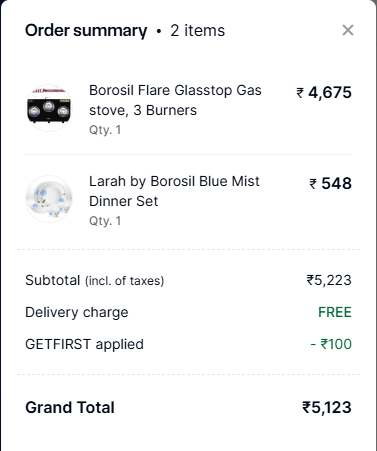The width and height of the screenshot is (377, 451).
Task: Click the Borosil Flare Glasstop Gas stove title
Action: pos(175,100)
